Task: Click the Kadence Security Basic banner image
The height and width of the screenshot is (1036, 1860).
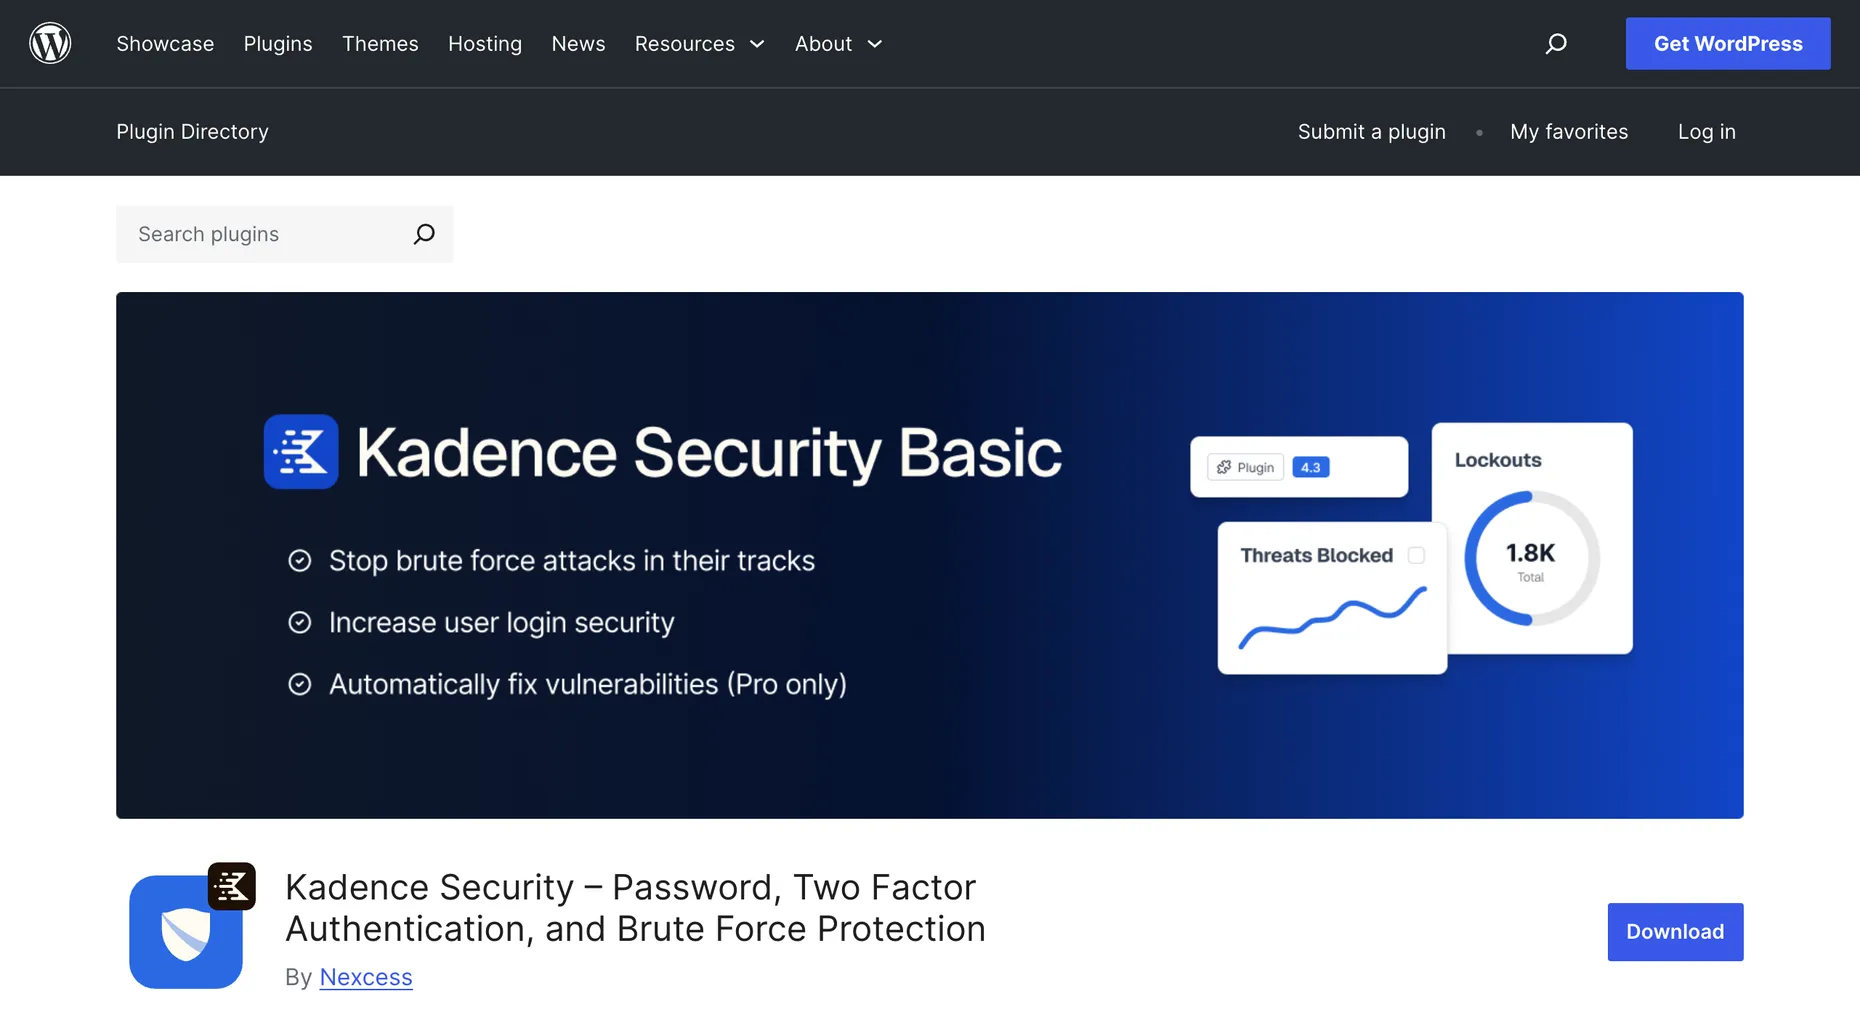Action: pyautogui.click(x=930, y=555)
